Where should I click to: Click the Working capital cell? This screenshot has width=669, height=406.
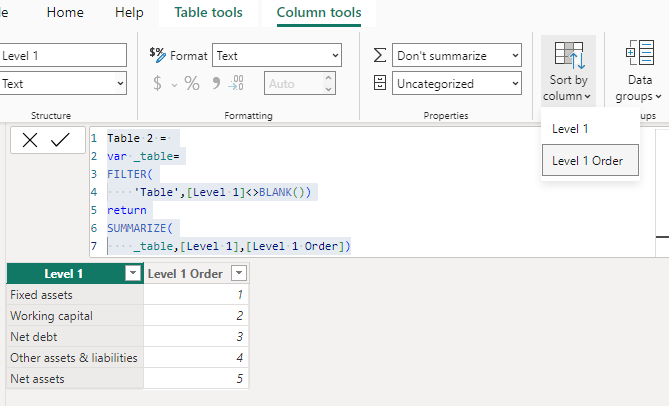(75, 316)
